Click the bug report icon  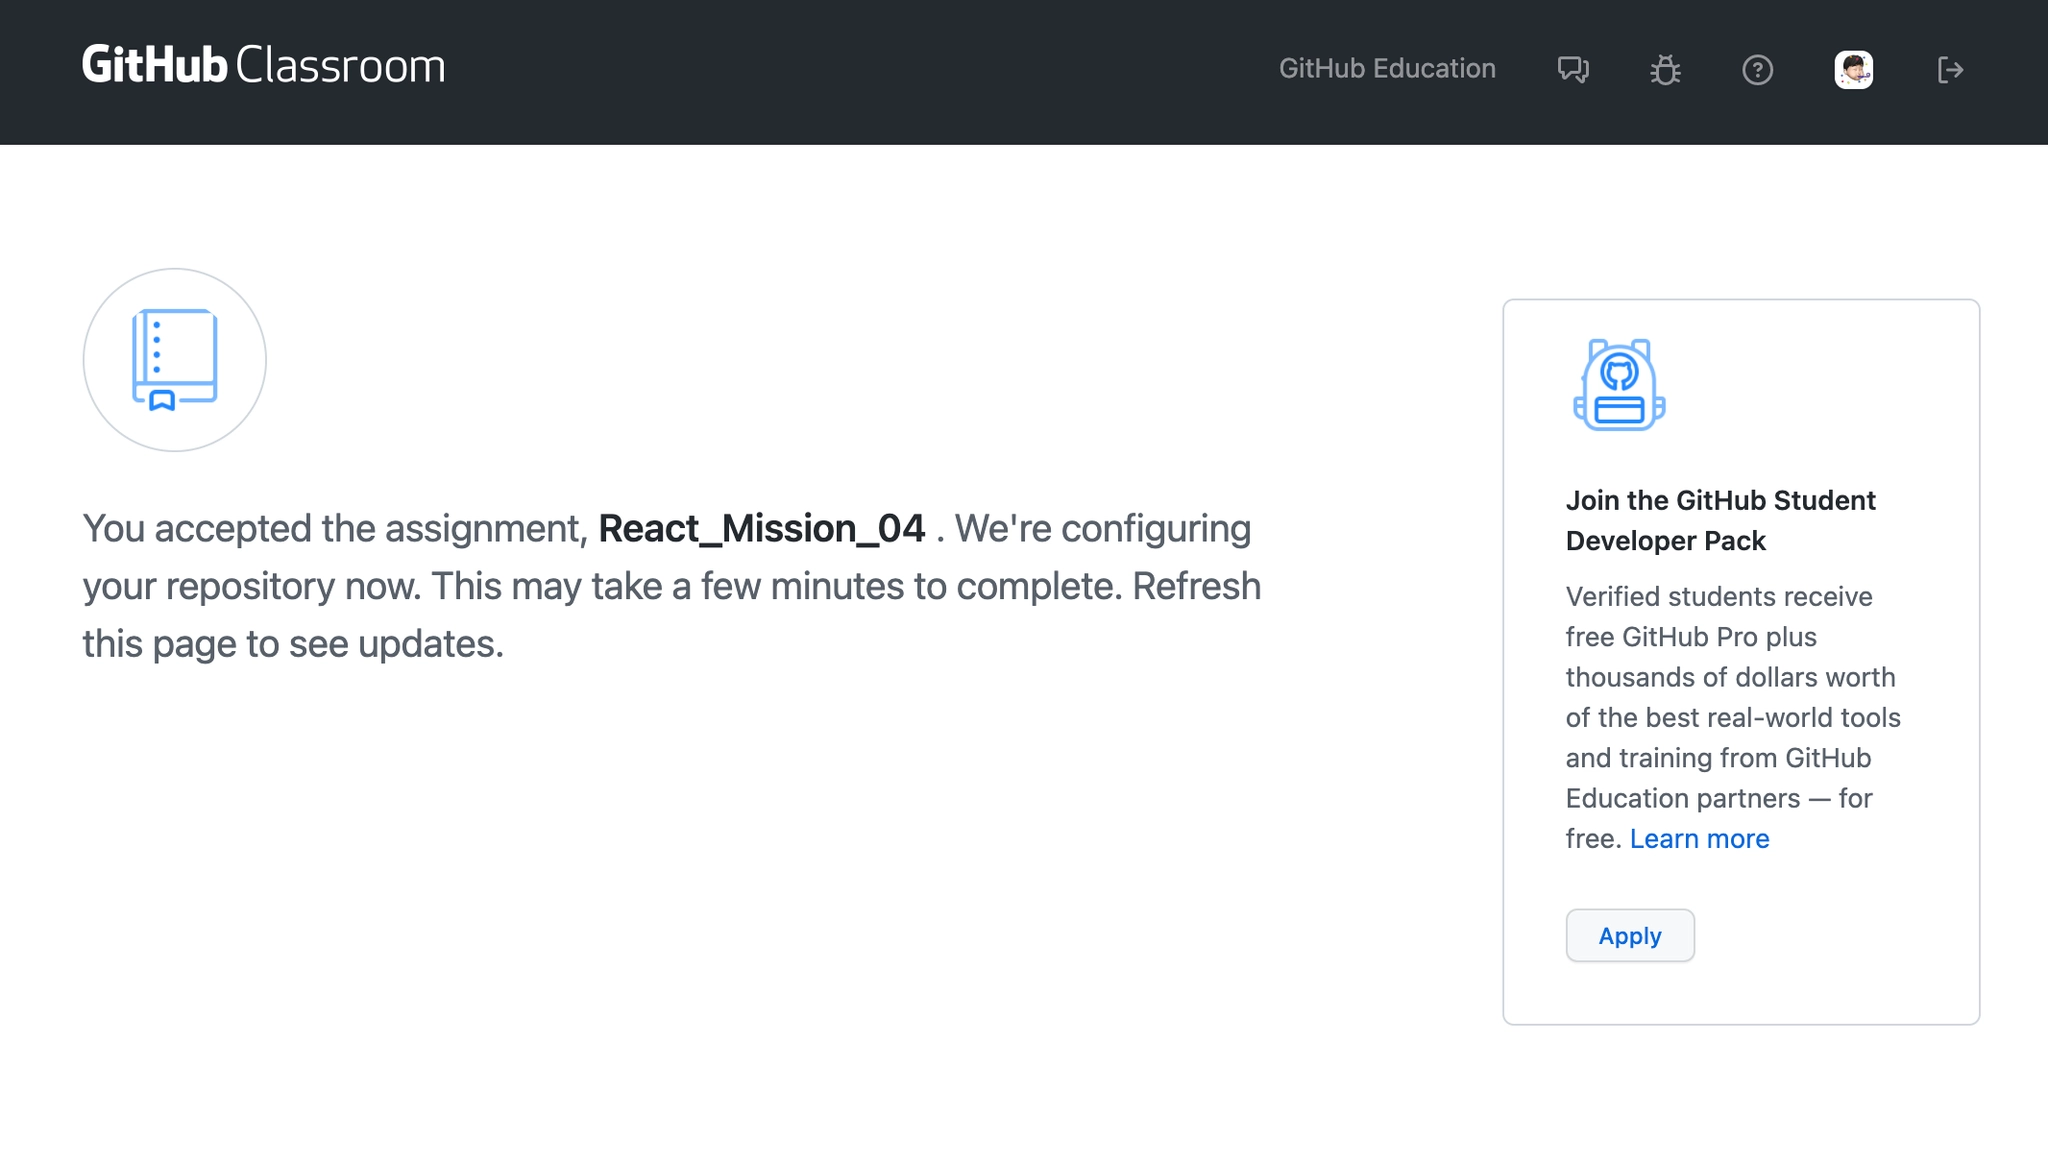tap(1665, 69)
